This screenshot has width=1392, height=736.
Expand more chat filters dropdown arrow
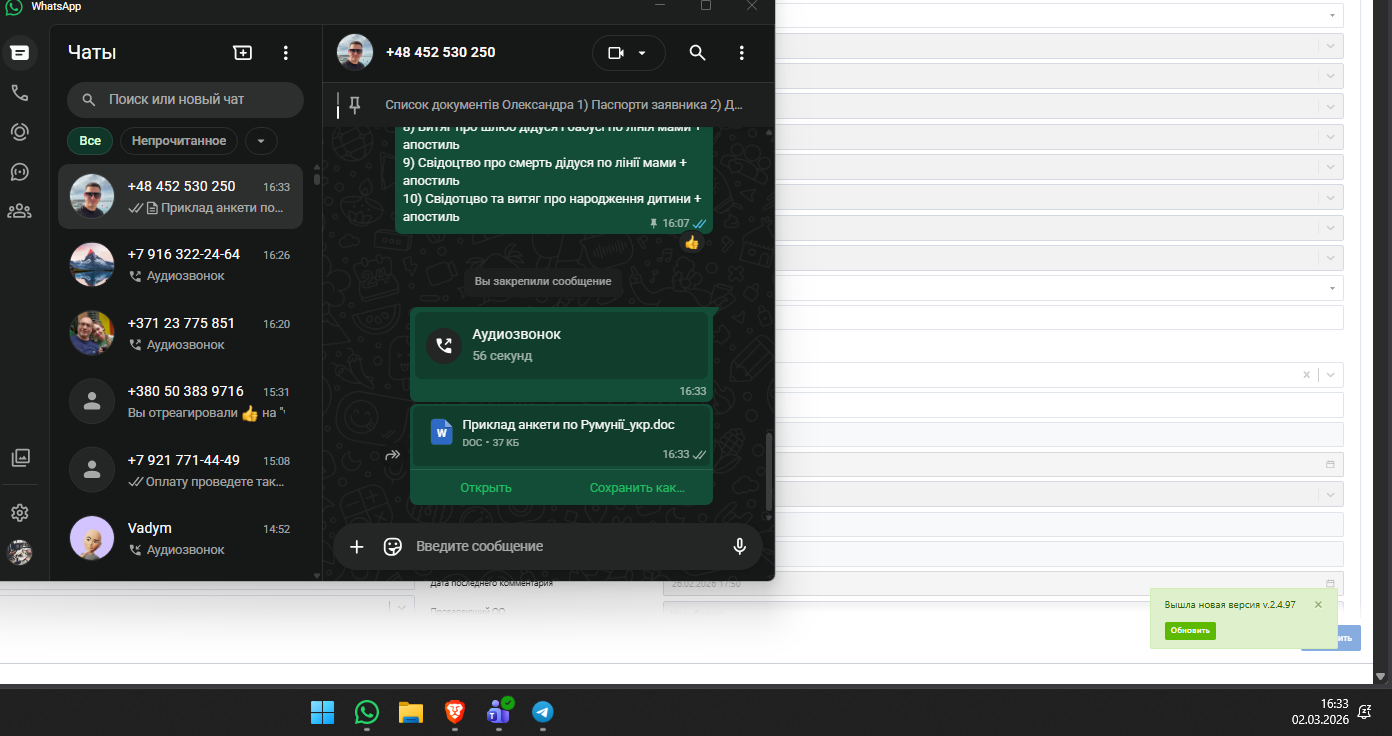point(261,141)
